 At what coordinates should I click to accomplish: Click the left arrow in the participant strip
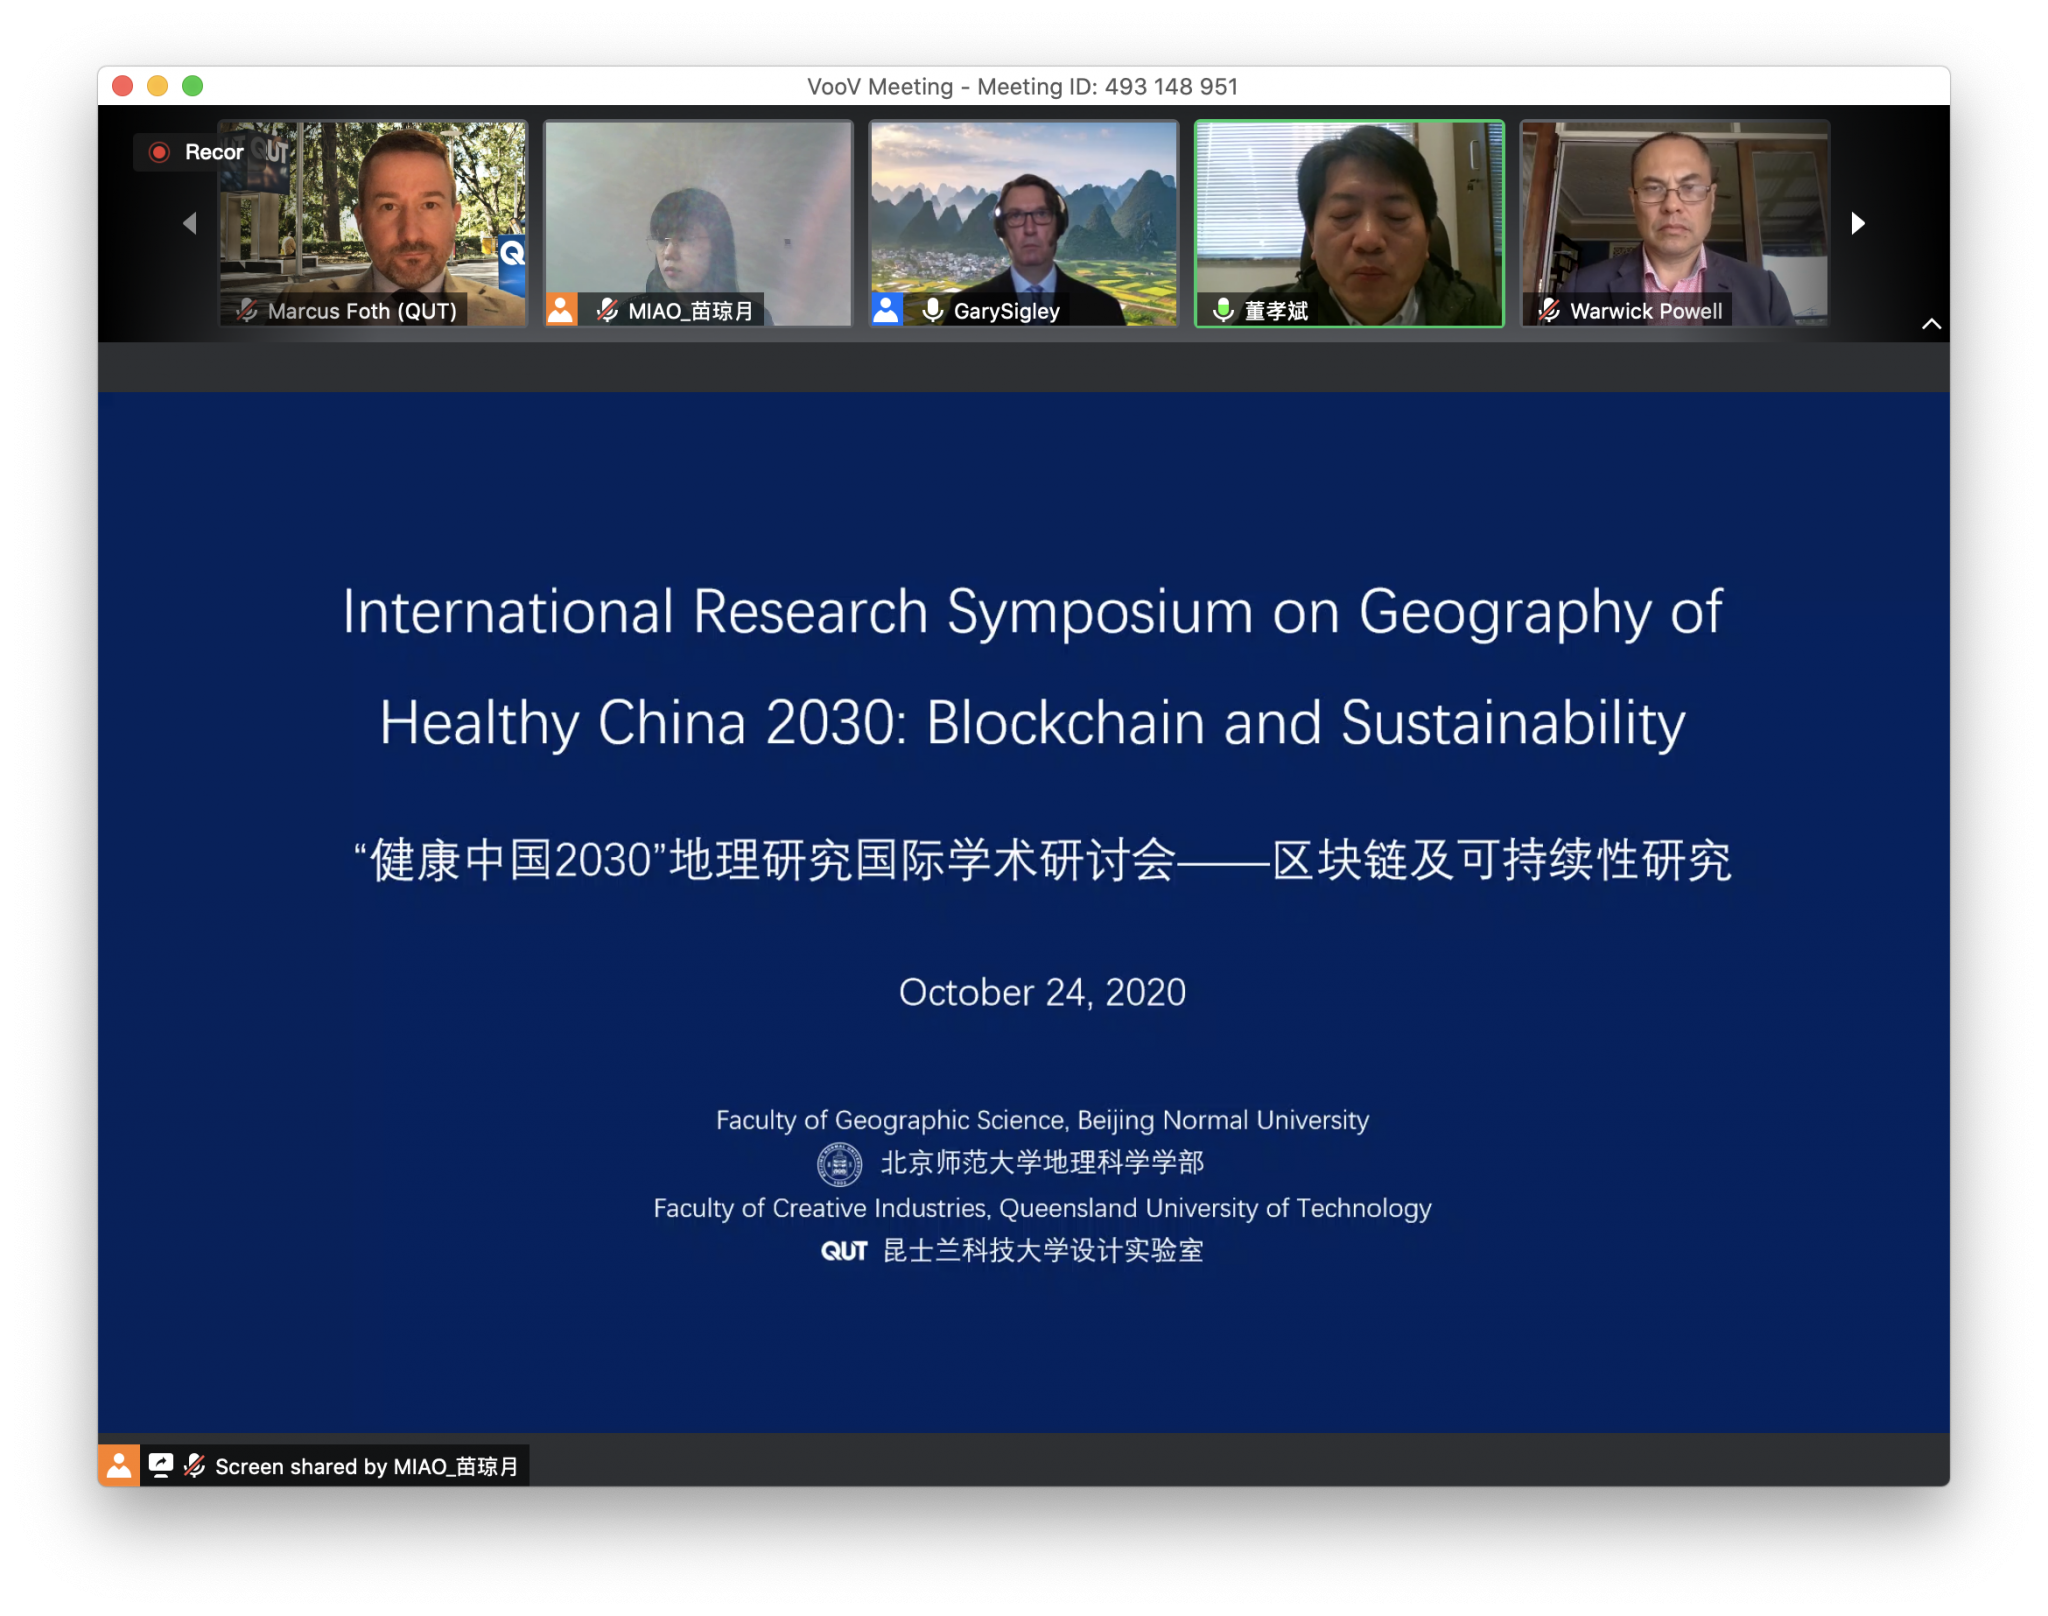(x=190, y=223)
